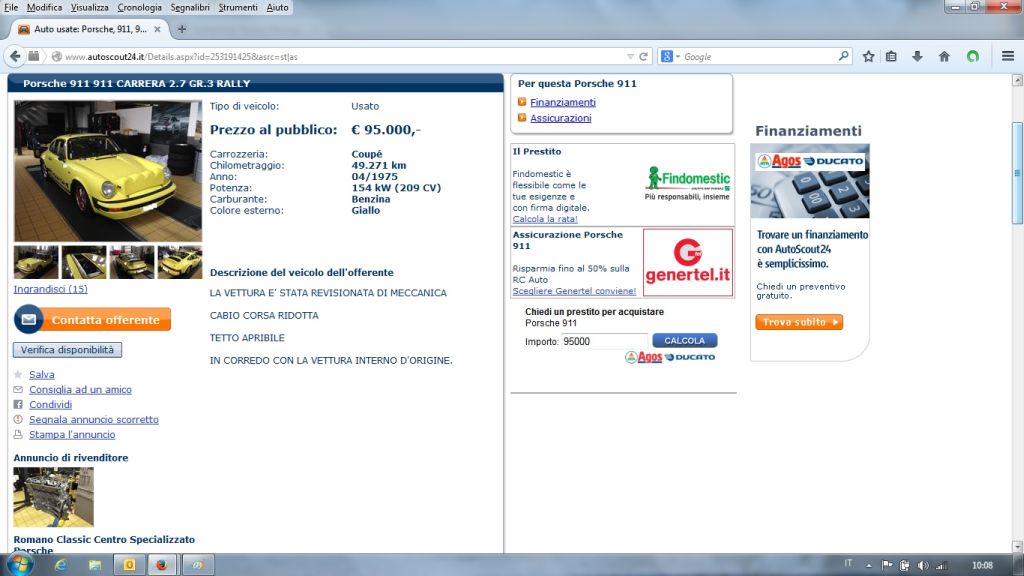Click the Facebook icon beside Condividi
The height and width of the screenshot is (576, 1024).
click(18, 405)
